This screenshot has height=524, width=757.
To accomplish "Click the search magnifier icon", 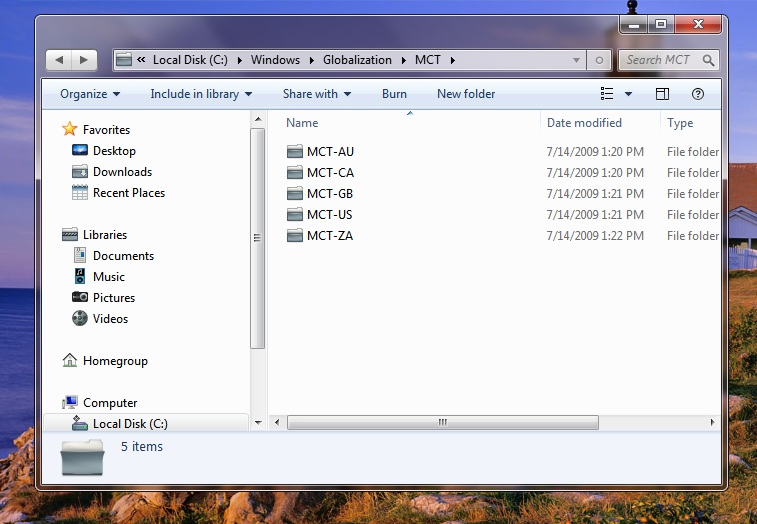I will point(708,60).
